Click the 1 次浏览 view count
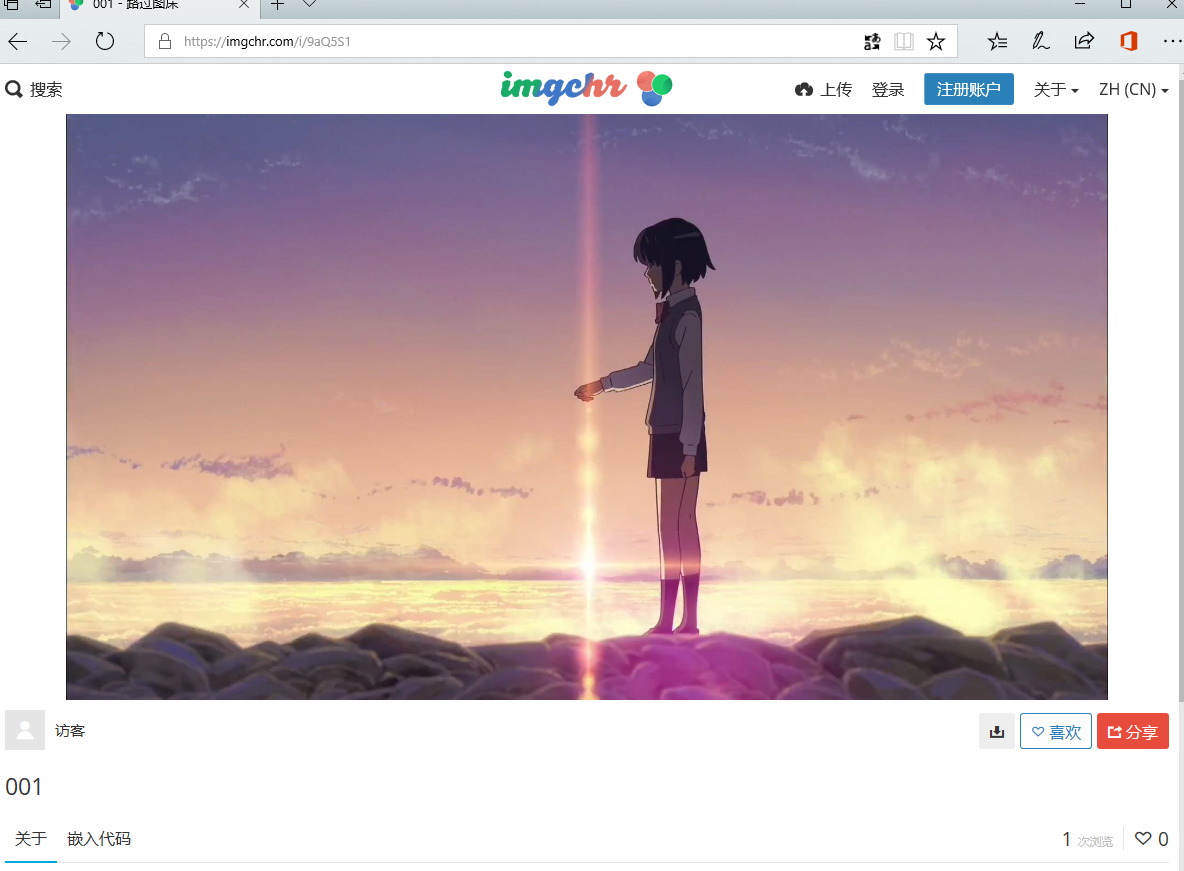1184x871 pixels. click(x=1087, y=840)
